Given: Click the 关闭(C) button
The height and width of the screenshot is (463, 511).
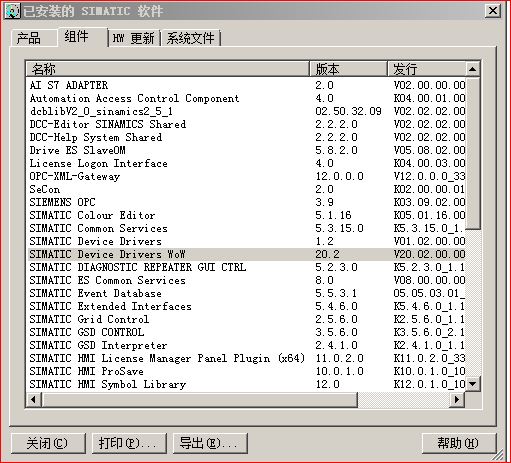Looking at the screenshot, I should click(x=48, y=443).
